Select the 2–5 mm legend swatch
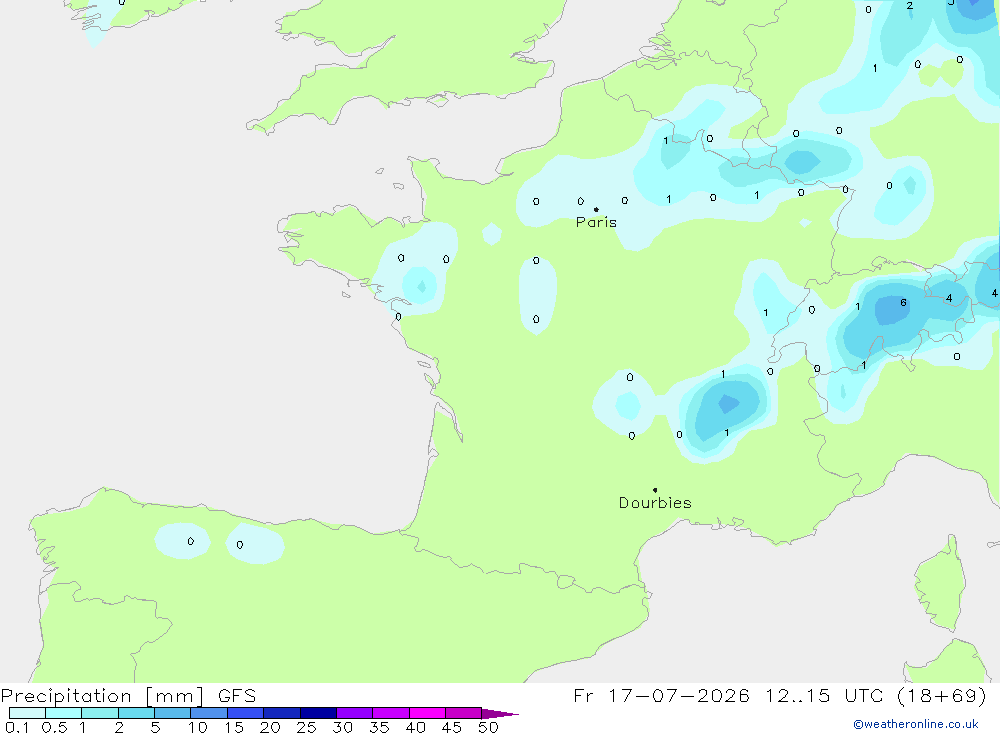 tap(136, 713)
